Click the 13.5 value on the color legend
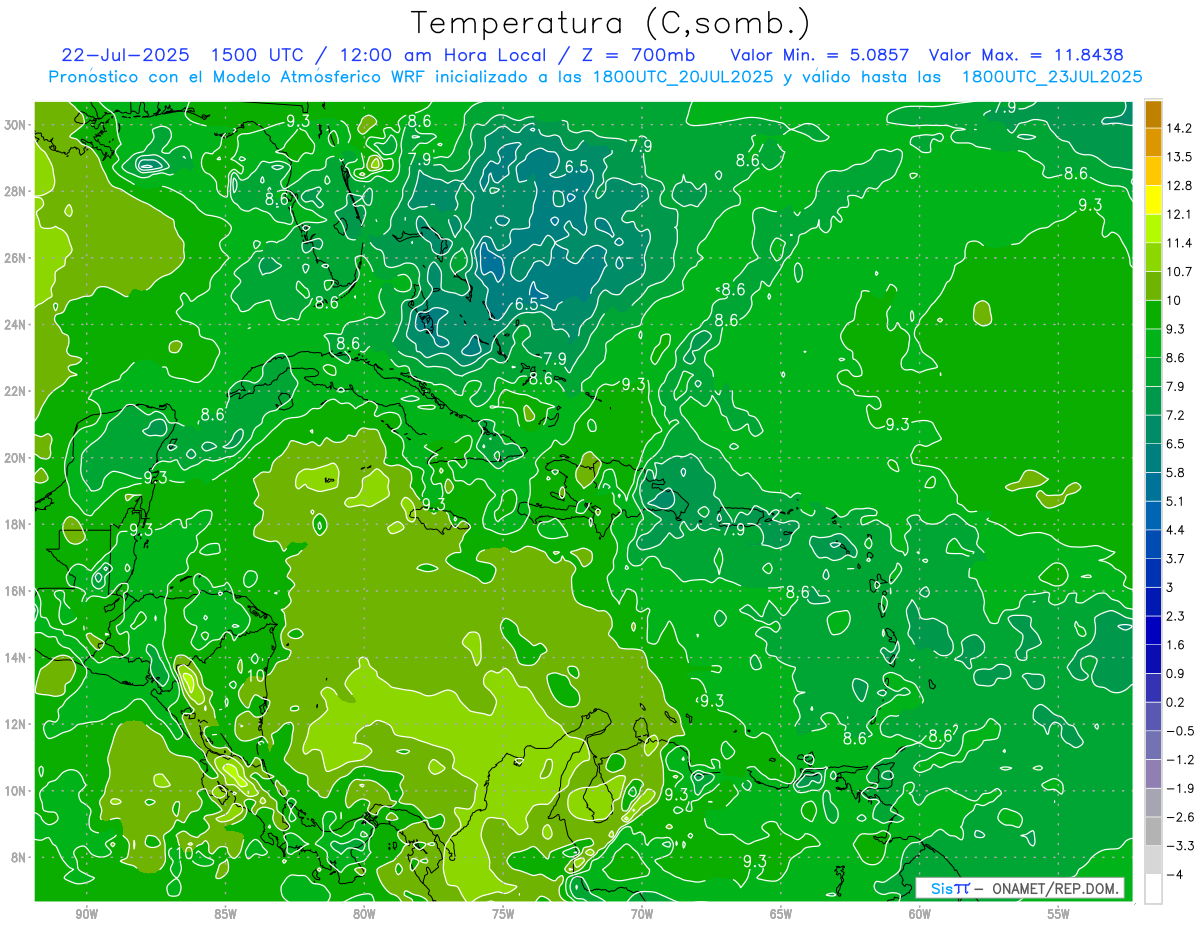Image resolution: width=1200 pixels, height=927 pixels. click(x=1179, y=157)
